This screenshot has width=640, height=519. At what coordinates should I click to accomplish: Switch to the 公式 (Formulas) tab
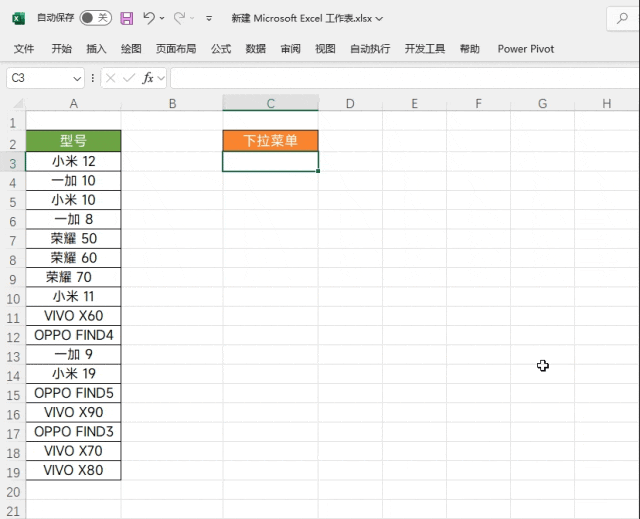[x=221, y=49]
